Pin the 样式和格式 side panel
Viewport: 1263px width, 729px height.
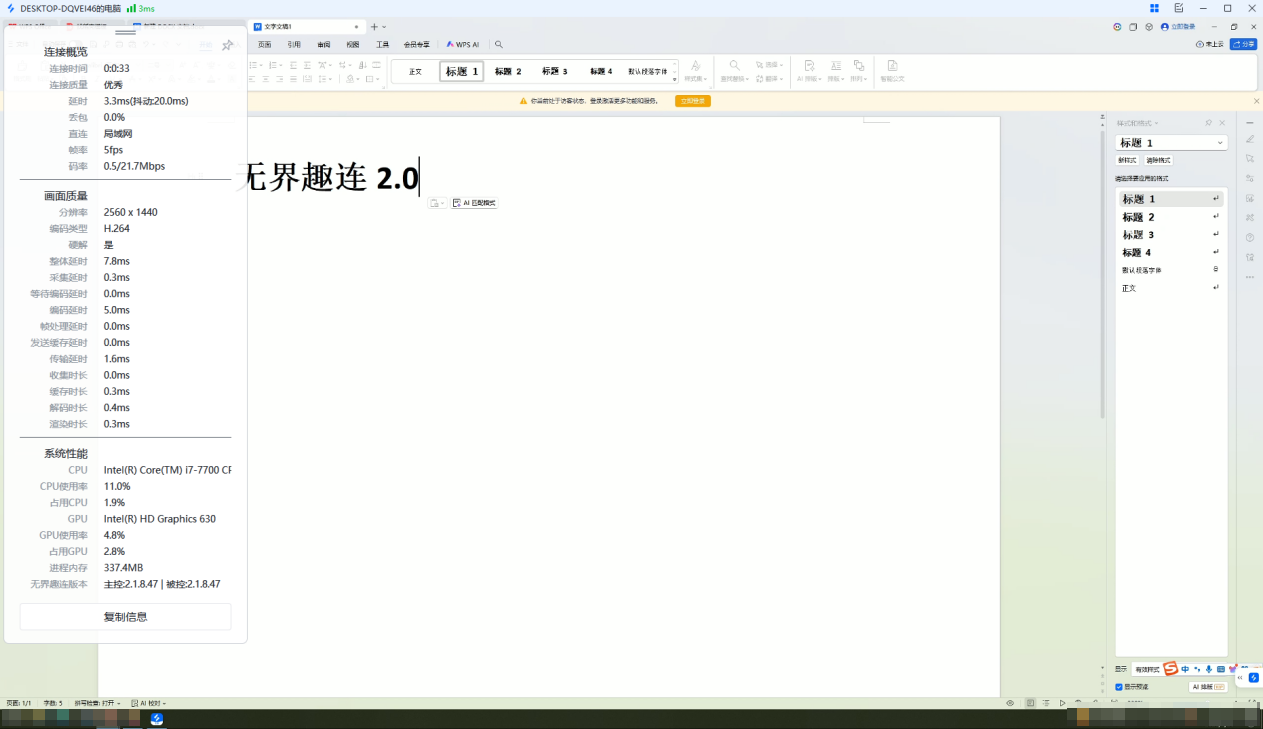(1208, 123)
